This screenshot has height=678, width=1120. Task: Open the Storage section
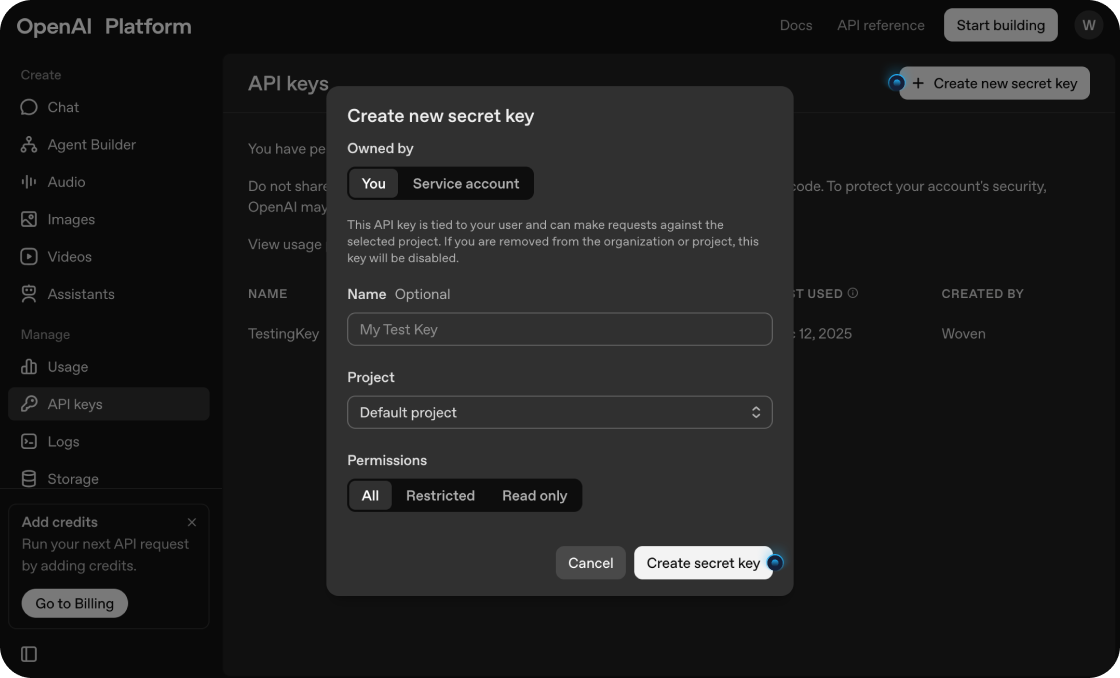pyautogui.click(x=74, y=478)
